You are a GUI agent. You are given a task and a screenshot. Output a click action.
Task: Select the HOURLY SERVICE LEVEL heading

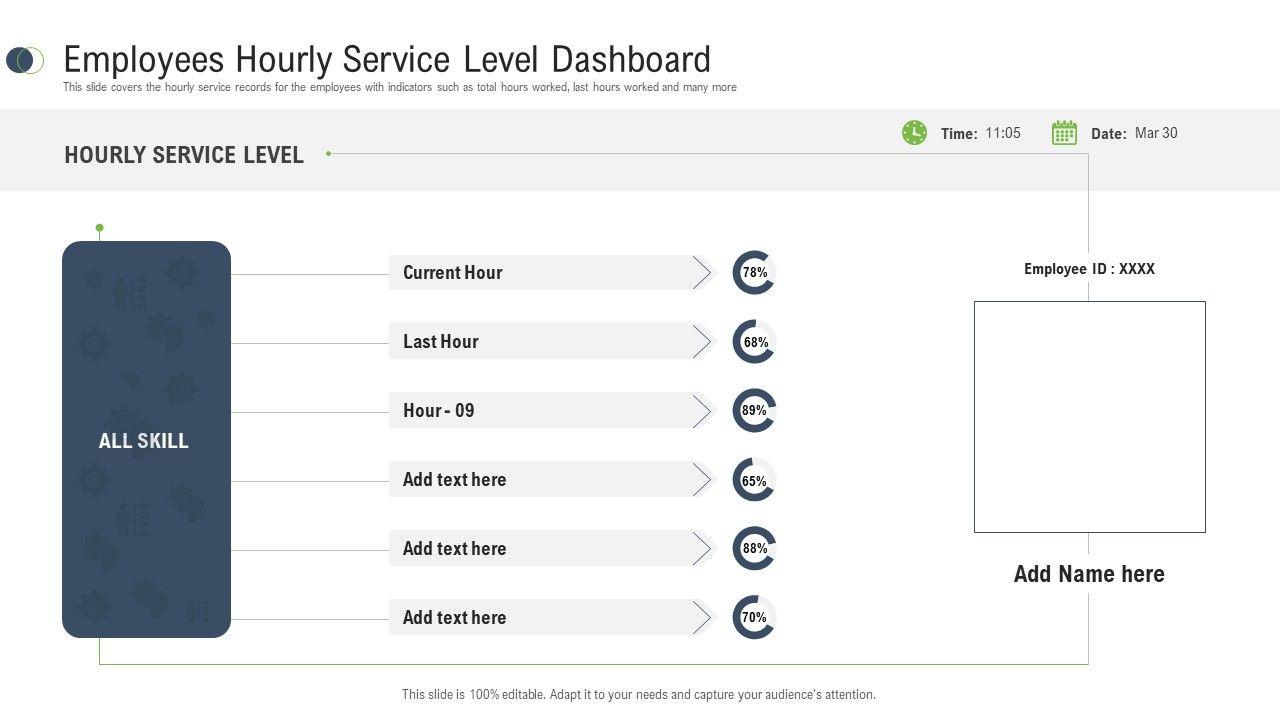[x=184, y=155]
